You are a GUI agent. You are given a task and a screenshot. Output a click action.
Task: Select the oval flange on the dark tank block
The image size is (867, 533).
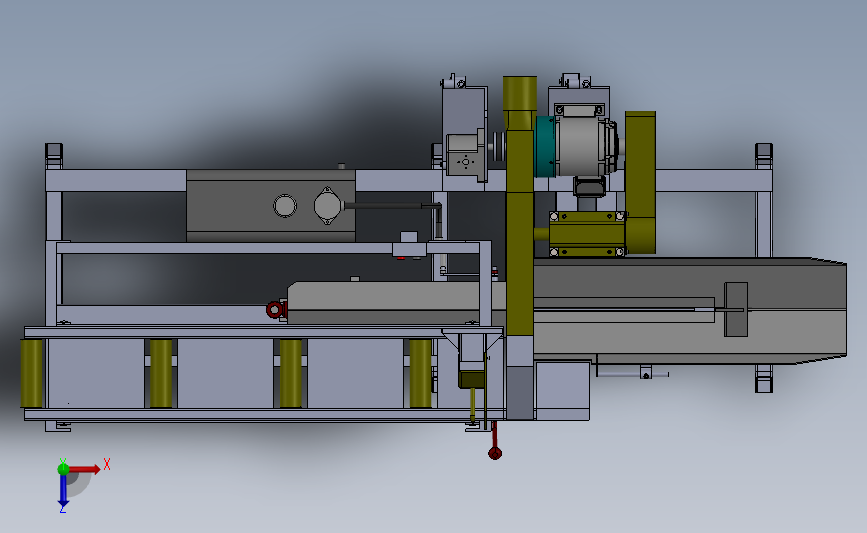[x=327, y=206]
